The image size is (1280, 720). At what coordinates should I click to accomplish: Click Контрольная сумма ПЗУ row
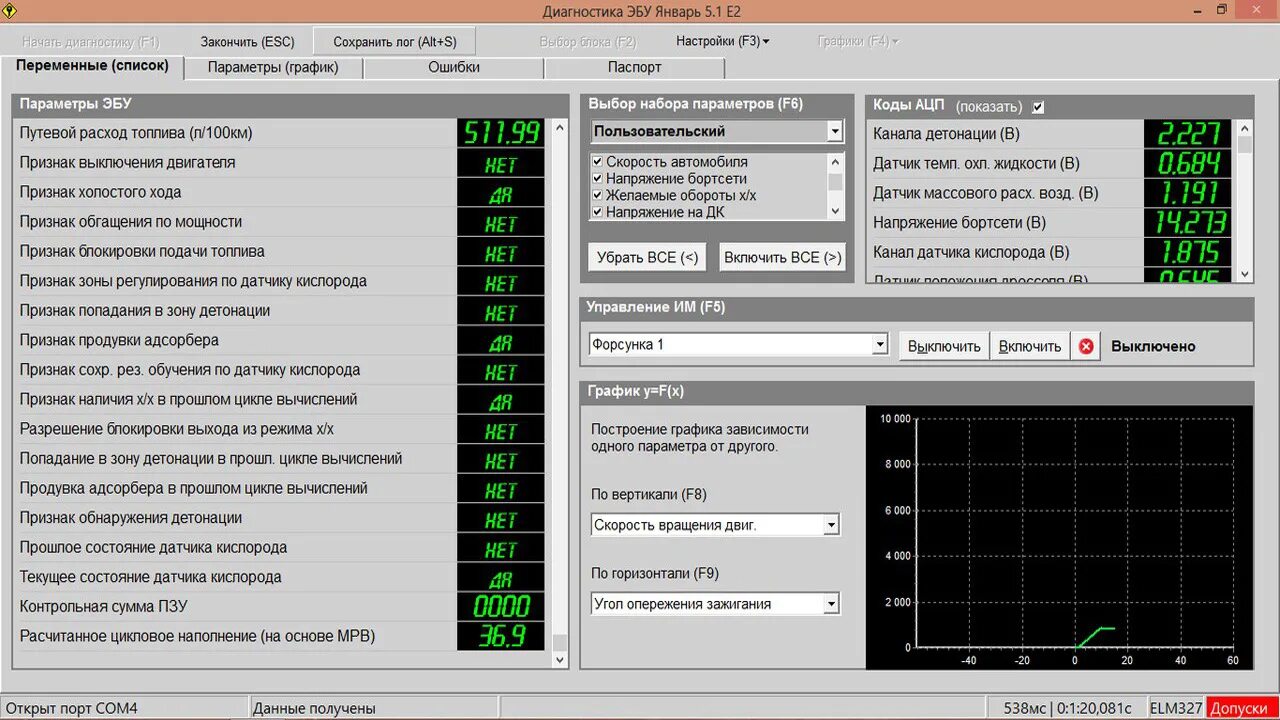coord(282,607)
